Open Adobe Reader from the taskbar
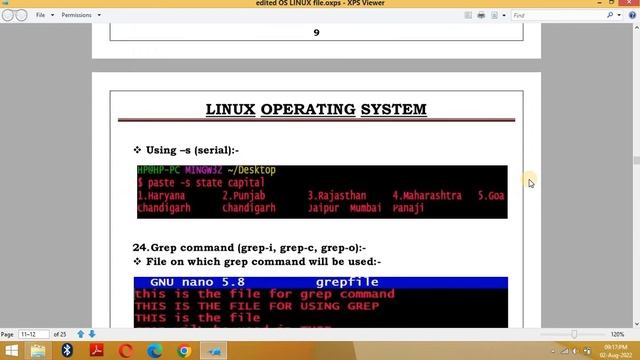 [x=97, y=351]
